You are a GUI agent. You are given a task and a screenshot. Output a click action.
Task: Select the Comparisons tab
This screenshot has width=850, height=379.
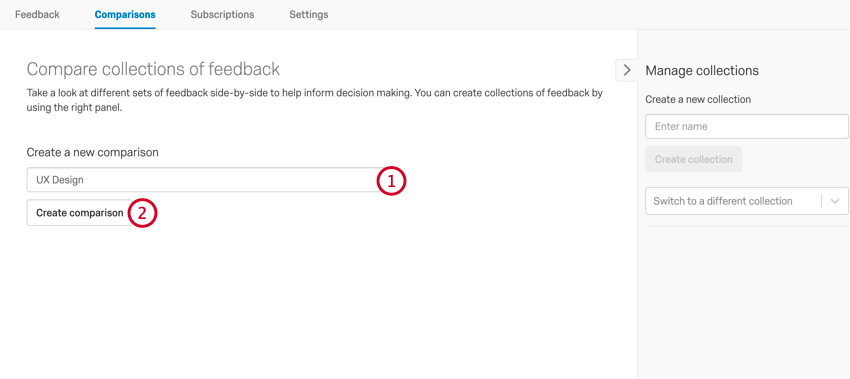tap(125, 15)
